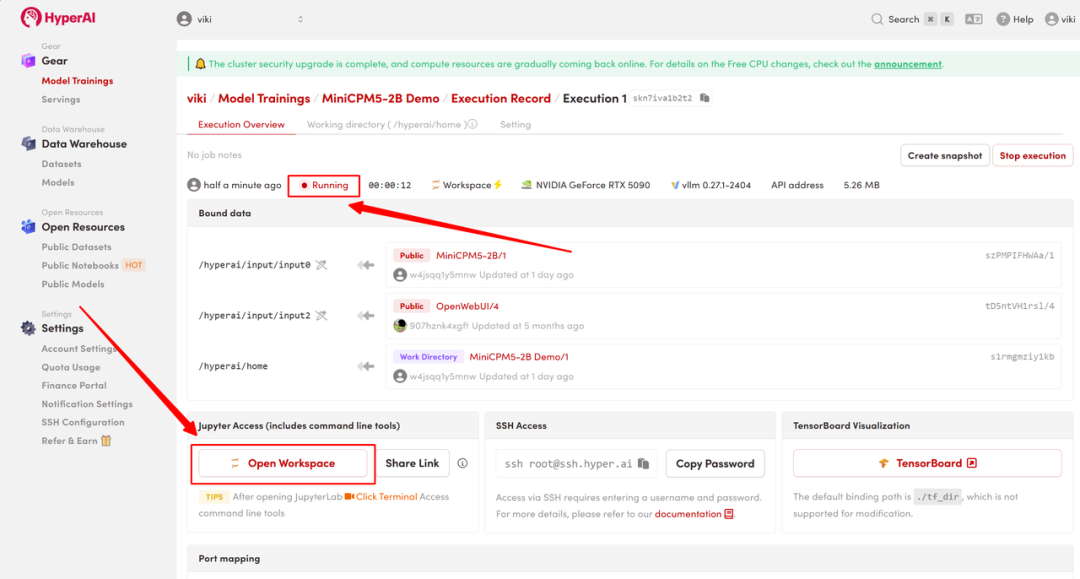This screenshot has height=579, width=1080.
Task: Select the Execution Overview tab
Action: coord(241,125)
